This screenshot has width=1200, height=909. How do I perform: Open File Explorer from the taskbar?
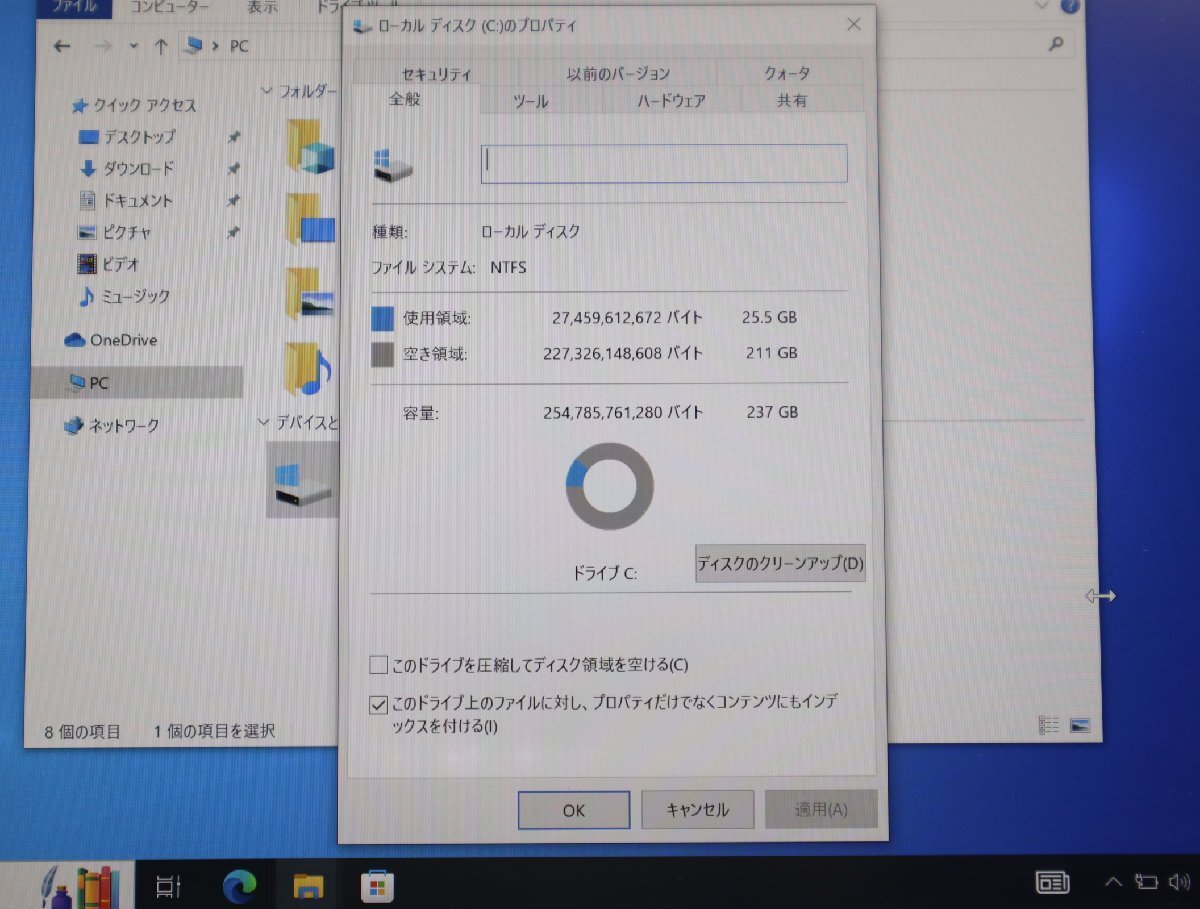(x=308, y=884)
